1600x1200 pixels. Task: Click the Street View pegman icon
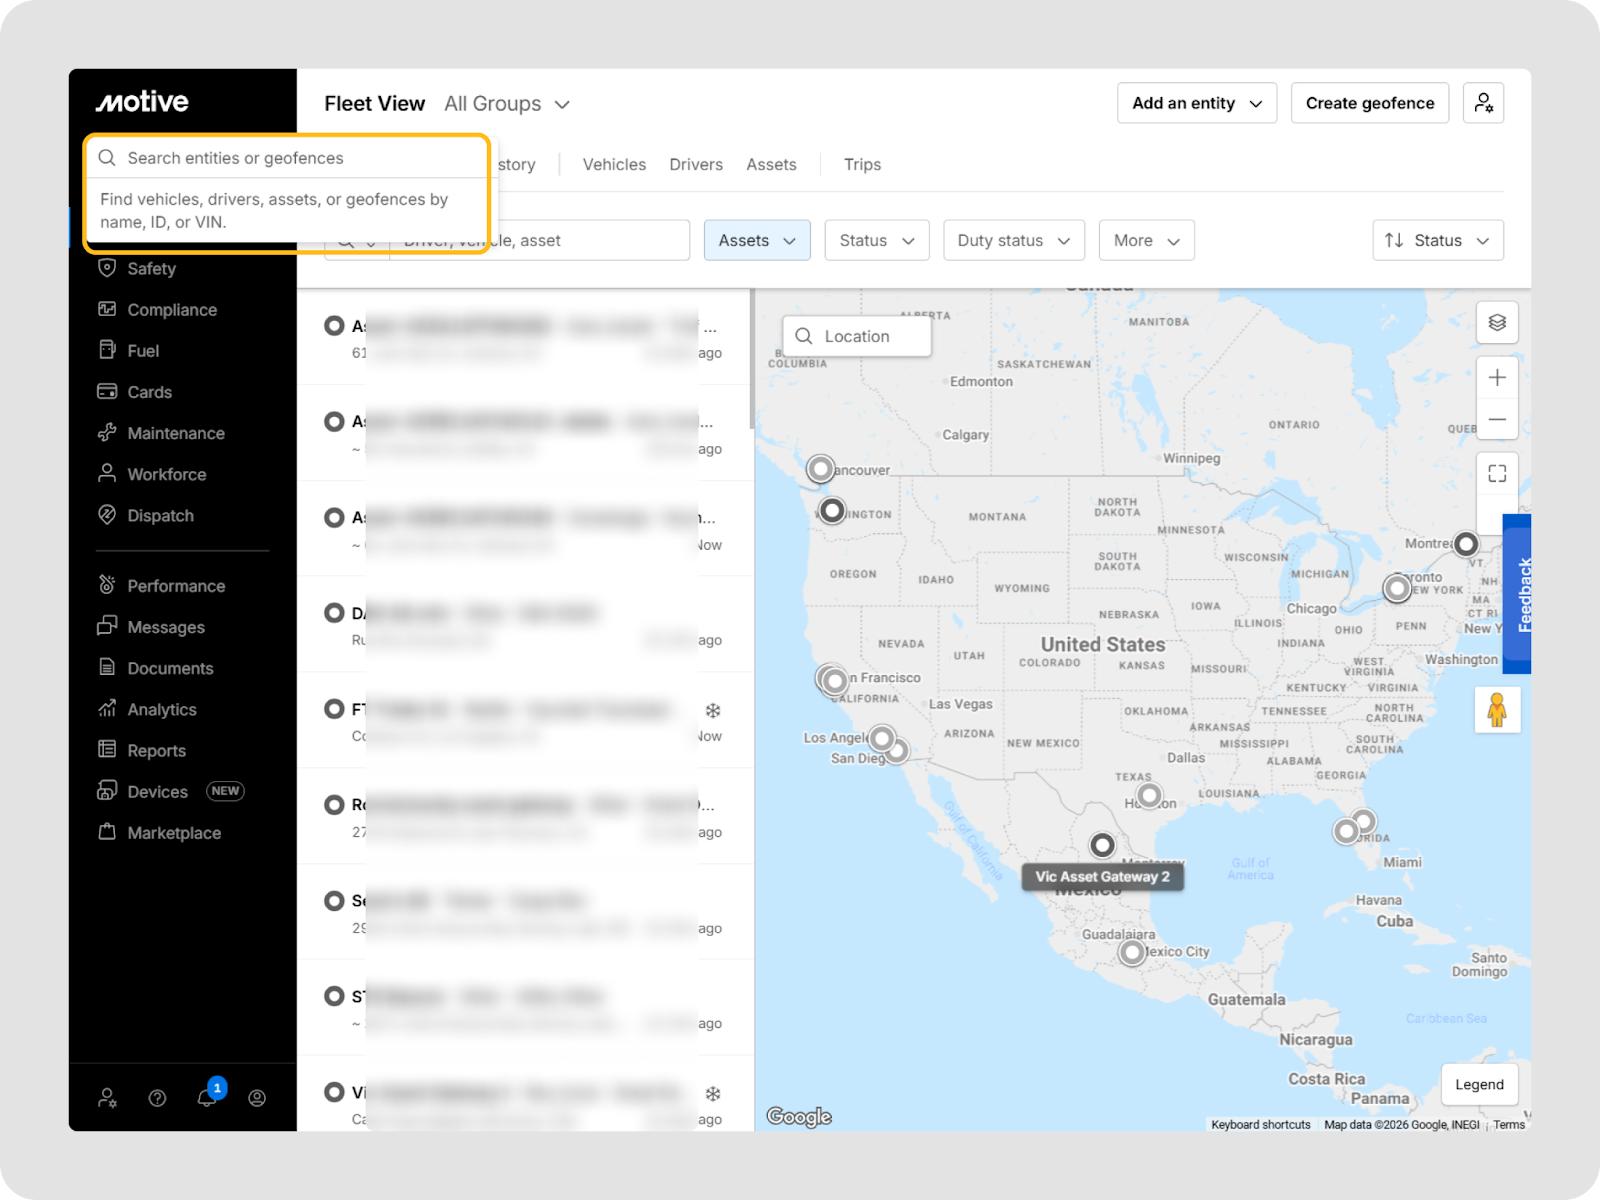(1496, 710)
